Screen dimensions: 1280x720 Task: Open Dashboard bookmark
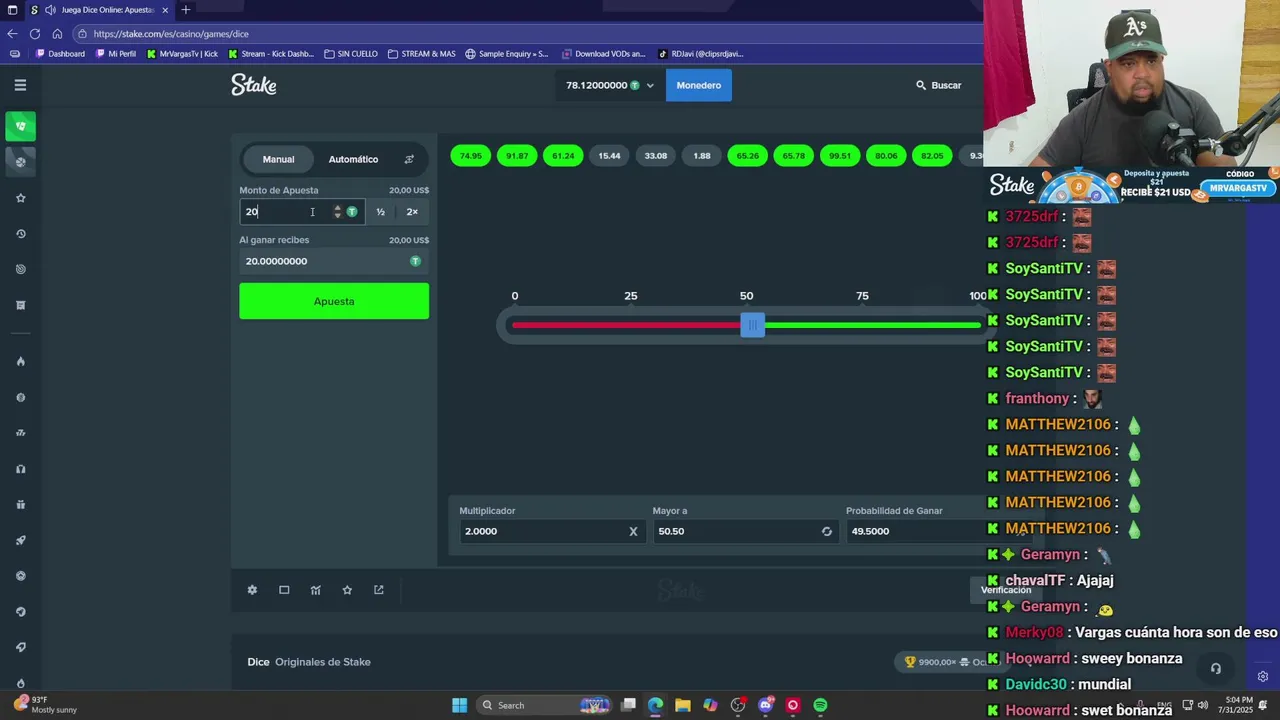click(x=60, y=54)
